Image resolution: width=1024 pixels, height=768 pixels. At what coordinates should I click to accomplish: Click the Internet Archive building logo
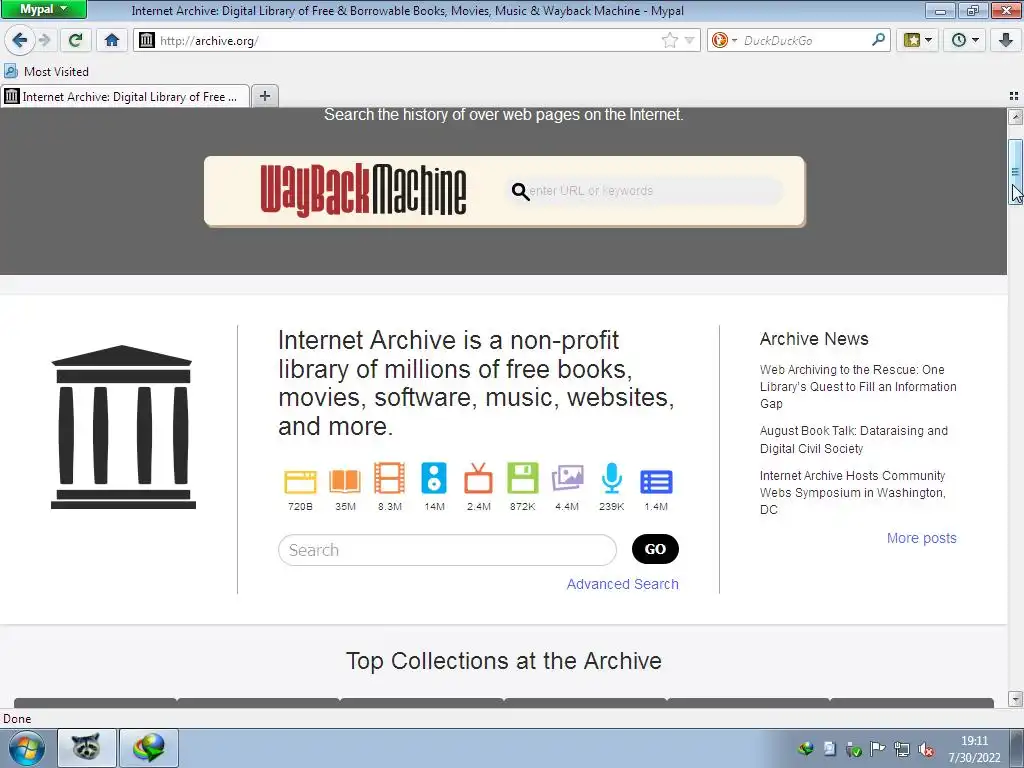point(123,426)
